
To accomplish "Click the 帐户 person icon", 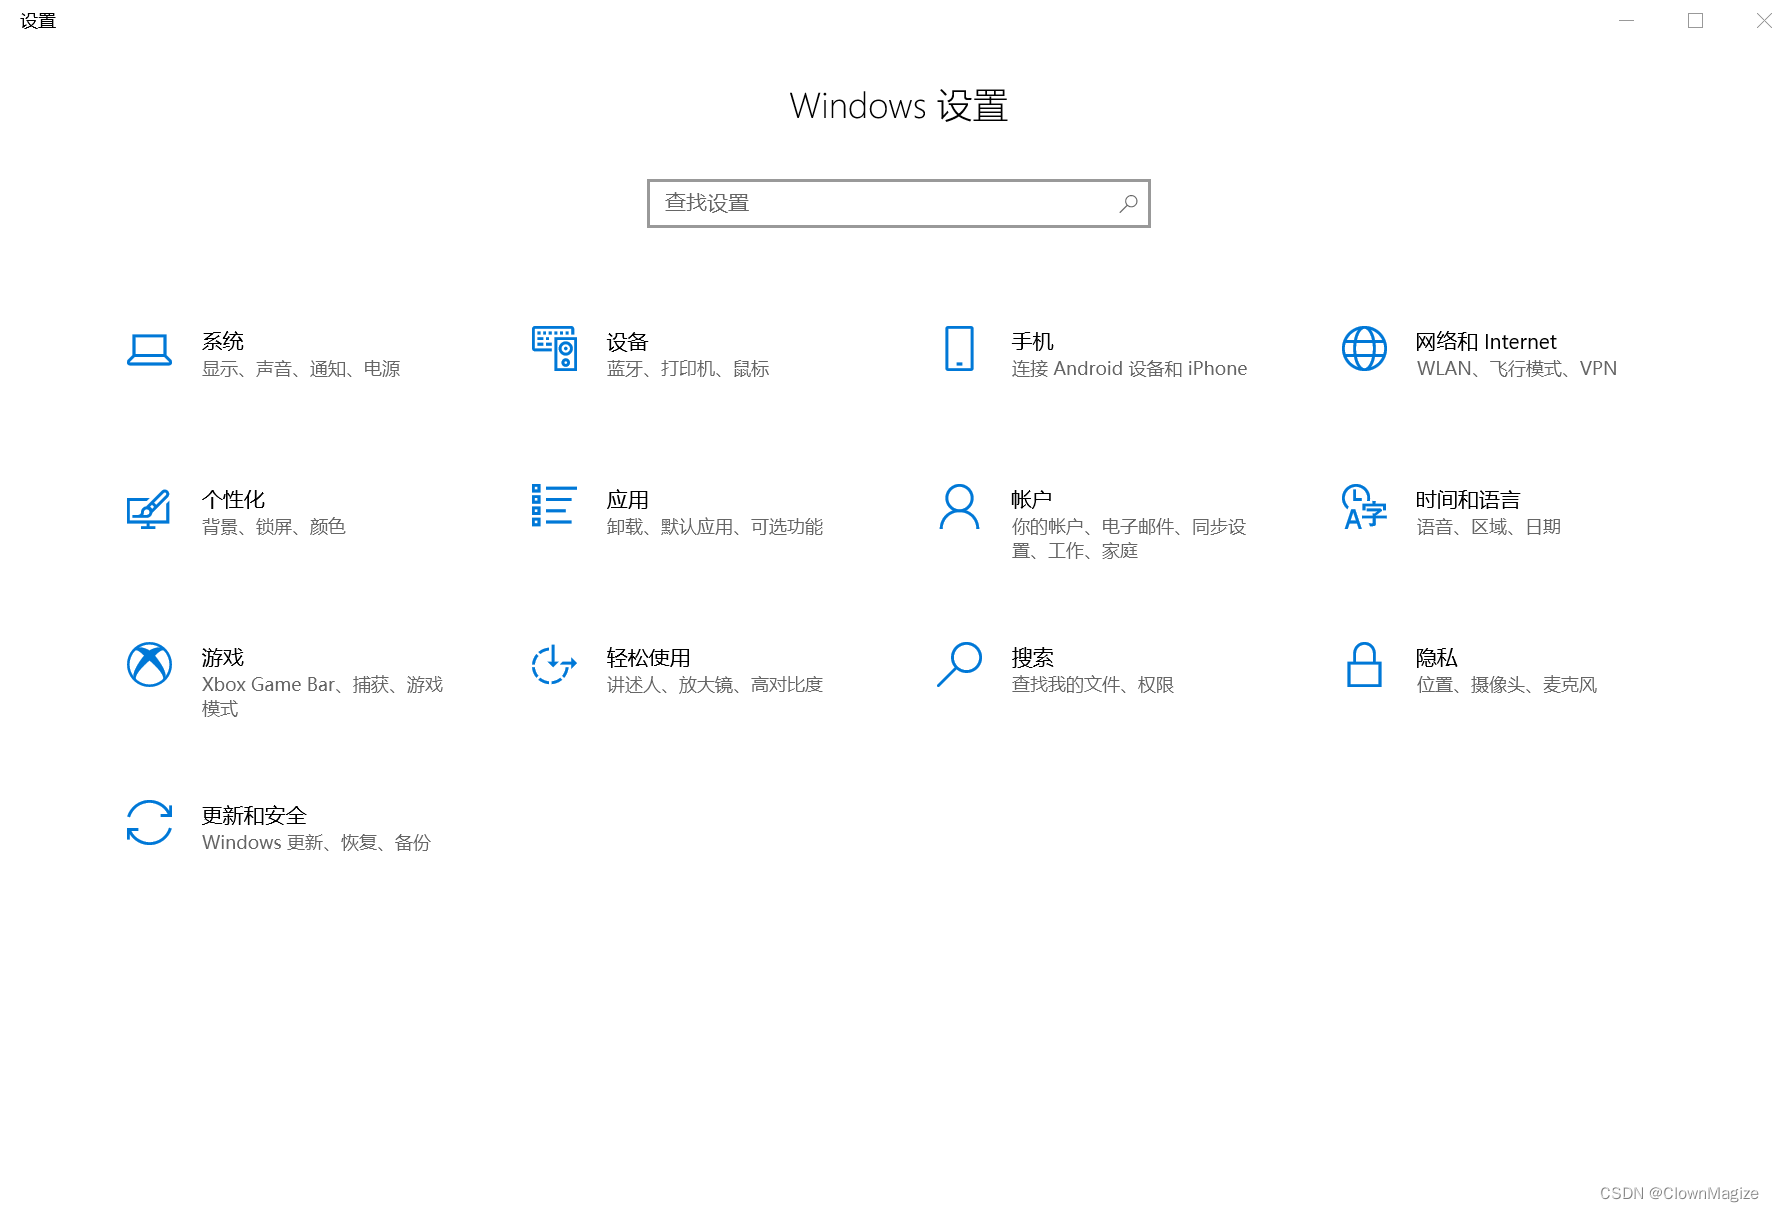I will point(959,507).
